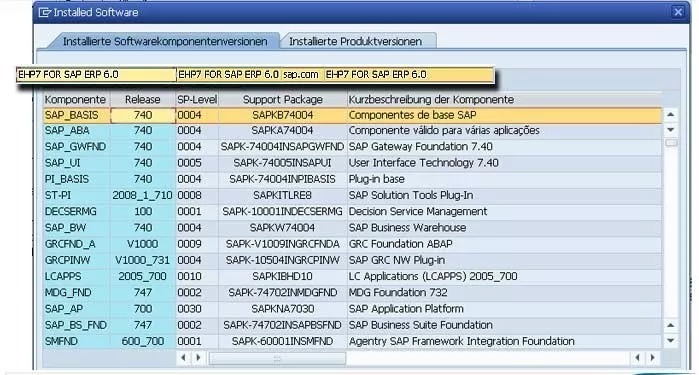The image size is (699, 375).
Task: Select the SAP_UI component cell
Action: (x=76, y=163)
